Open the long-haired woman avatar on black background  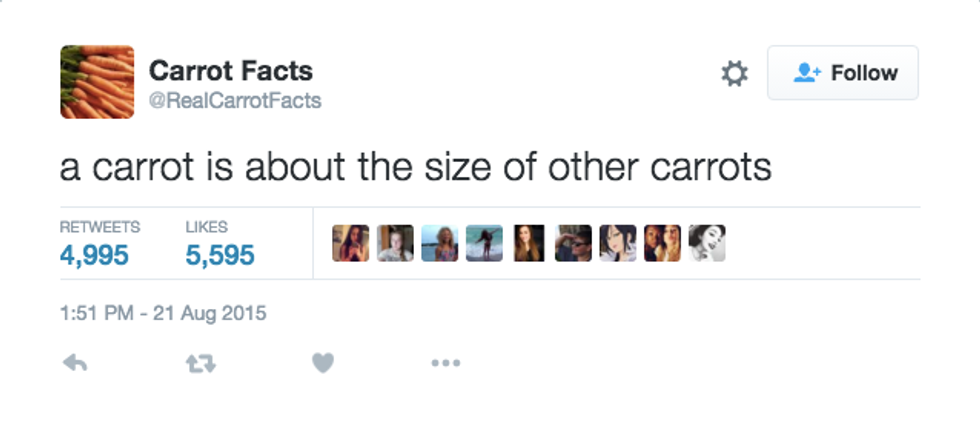529,243
